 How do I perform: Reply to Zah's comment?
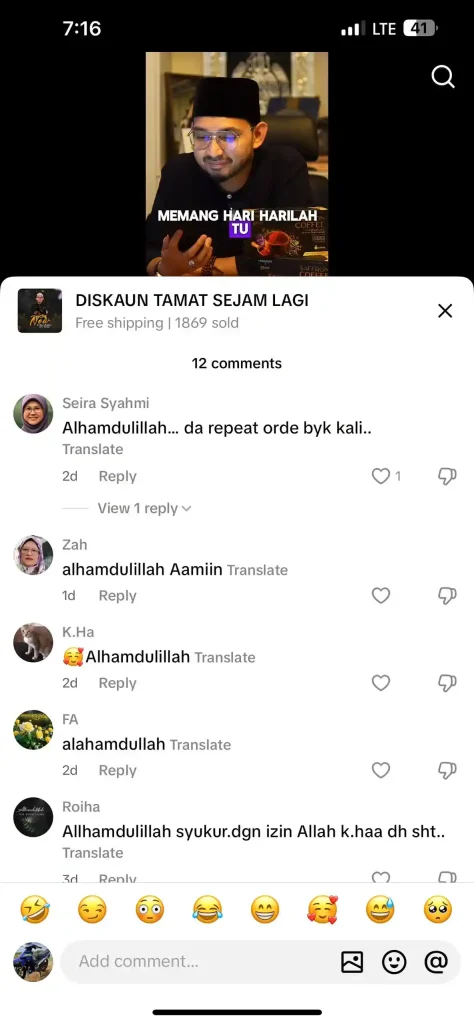118,596
